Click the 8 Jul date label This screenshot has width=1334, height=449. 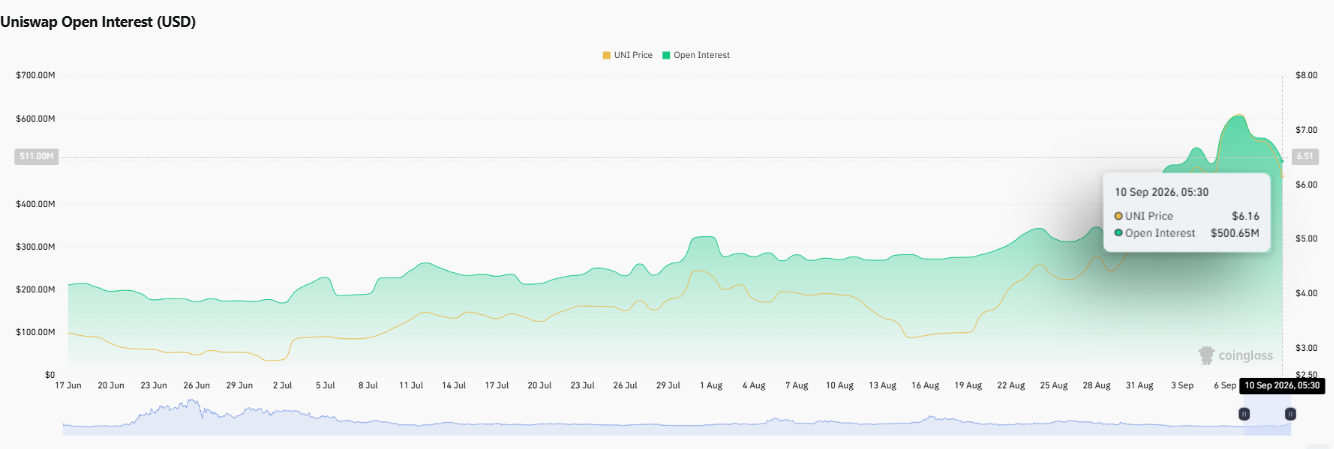tap(369, 385)
